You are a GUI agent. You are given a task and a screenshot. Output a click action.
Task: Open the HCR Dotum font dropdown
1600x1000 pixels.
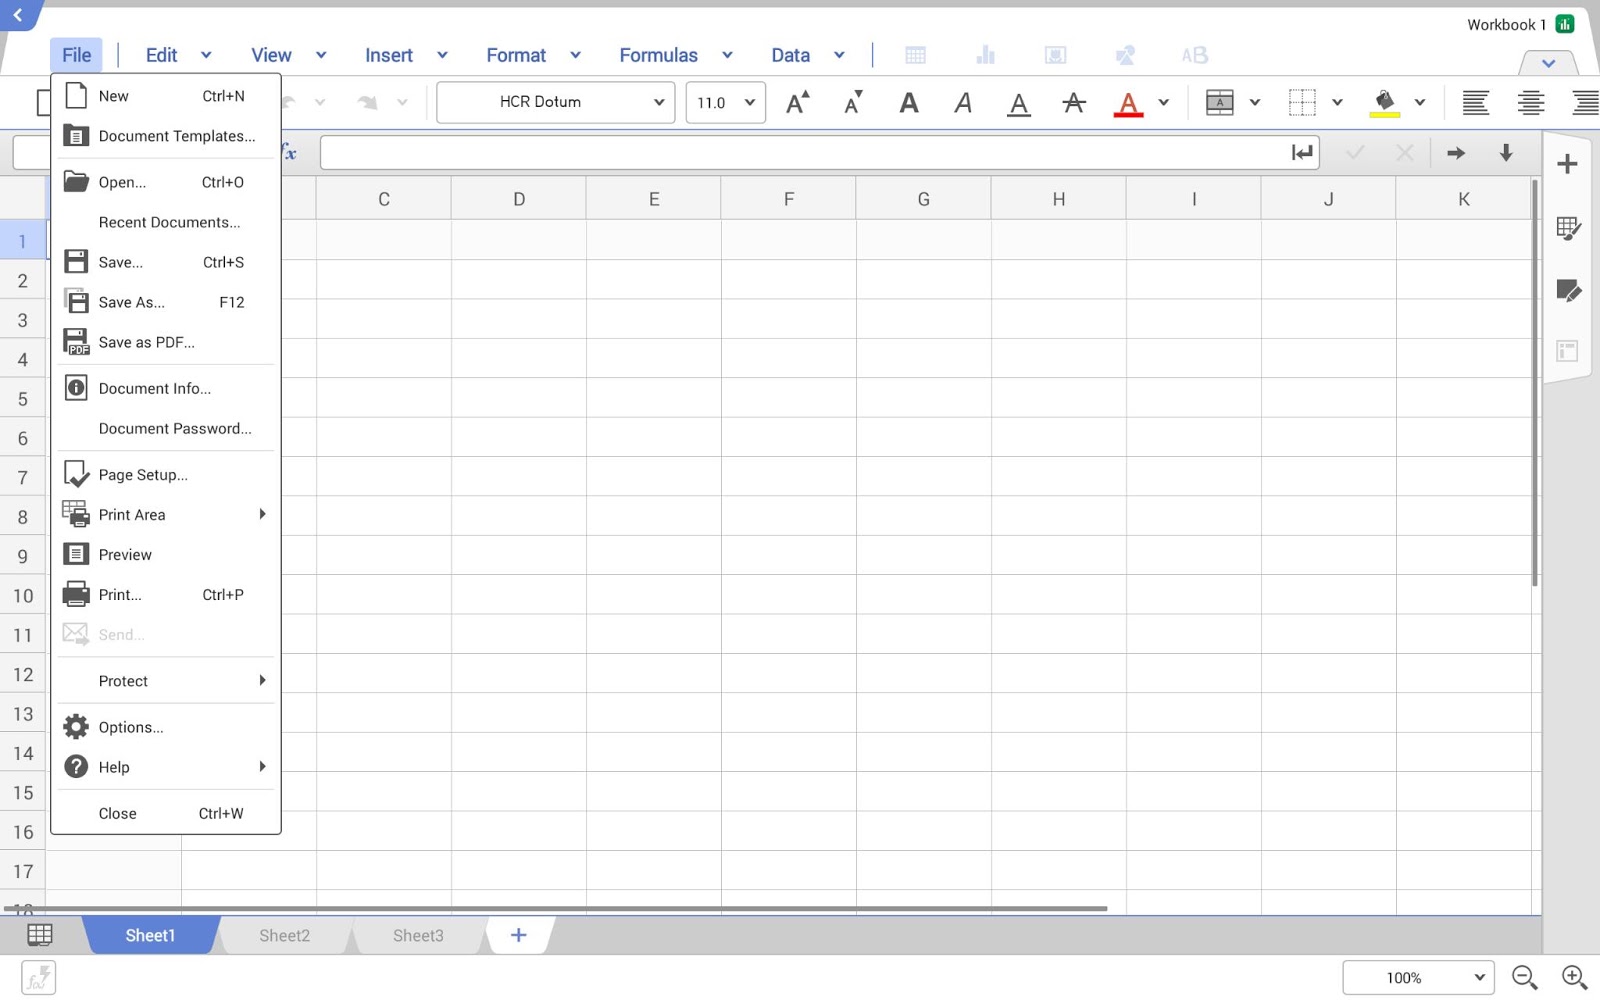coord(556,102)
